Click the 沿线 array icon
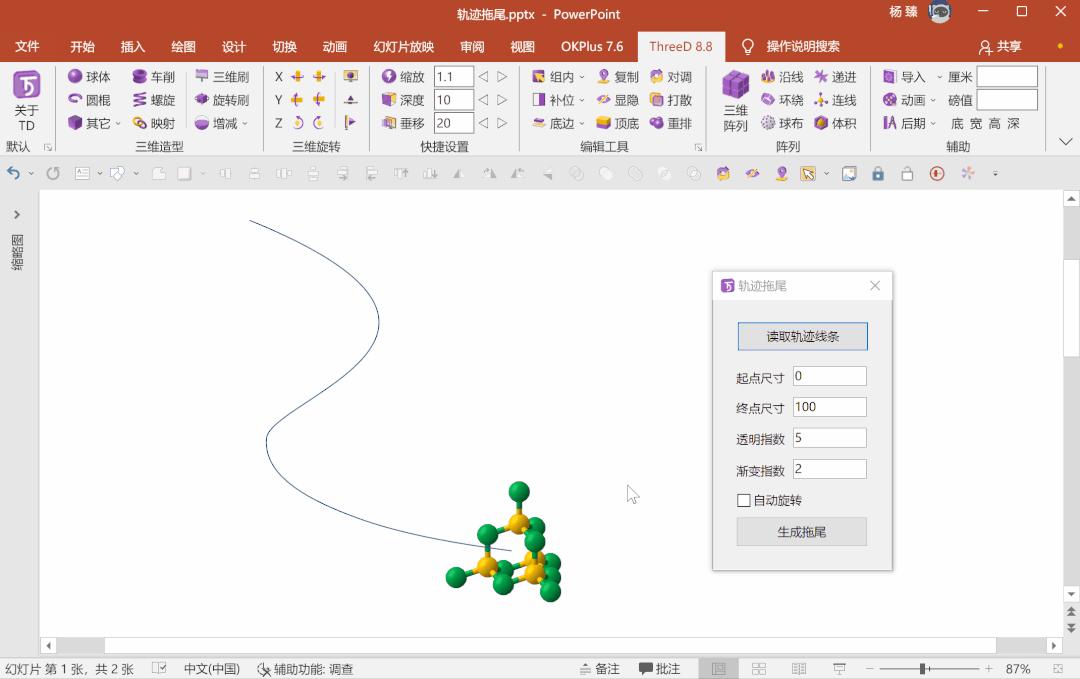1080x679 pixels. click(781, 76)
